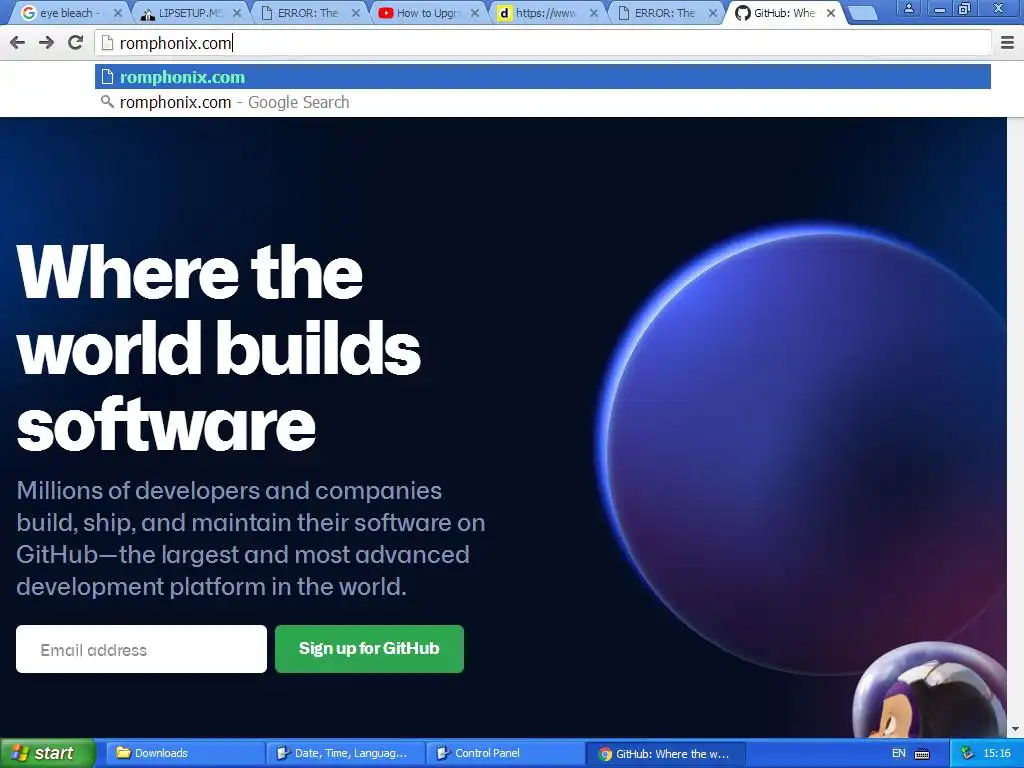Open the Control Panel taskbar window
This screenshot has height=768, width=1024.
504,754
